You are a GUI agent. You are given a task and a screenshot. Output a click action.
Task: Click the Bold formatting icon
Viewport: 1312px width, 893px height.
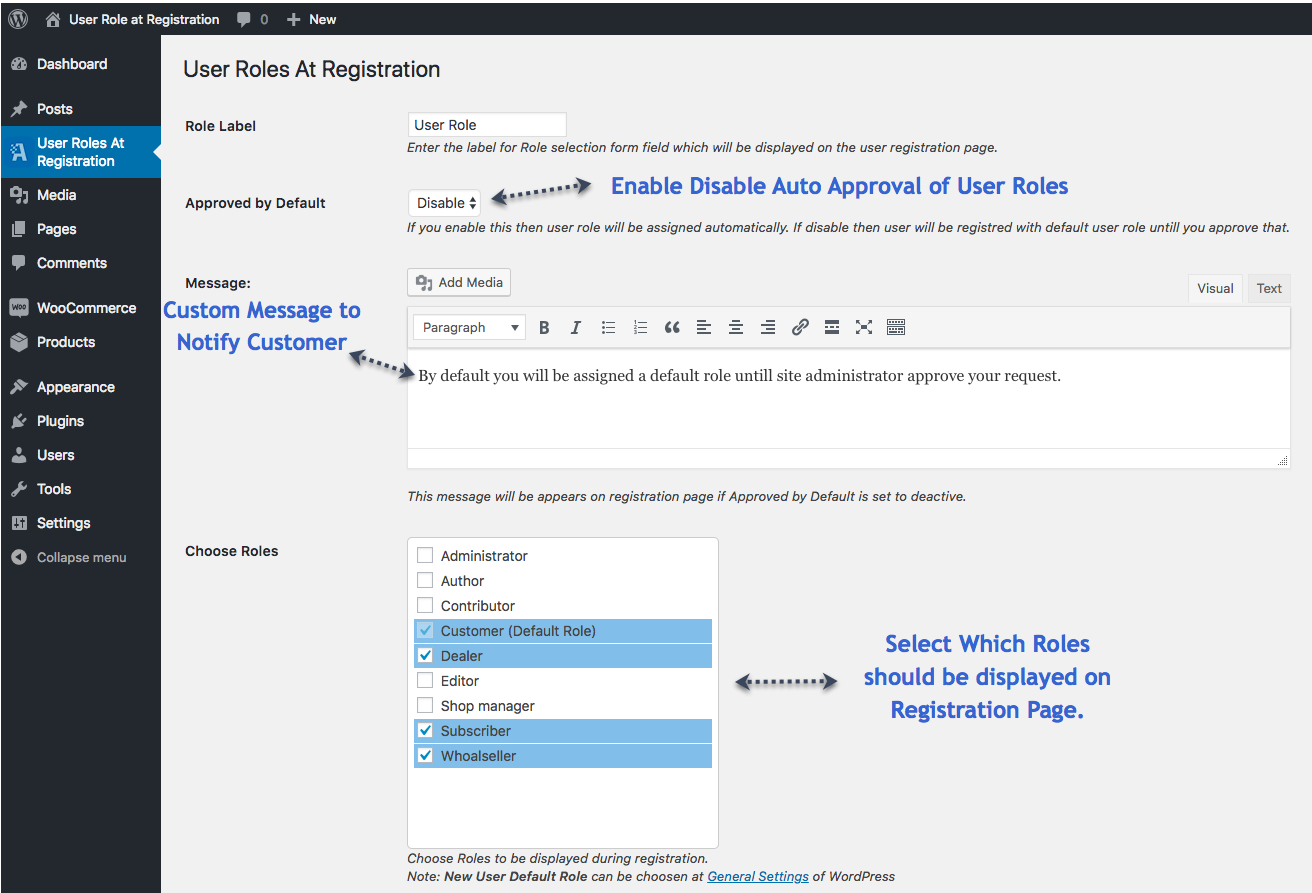[545, 327]
